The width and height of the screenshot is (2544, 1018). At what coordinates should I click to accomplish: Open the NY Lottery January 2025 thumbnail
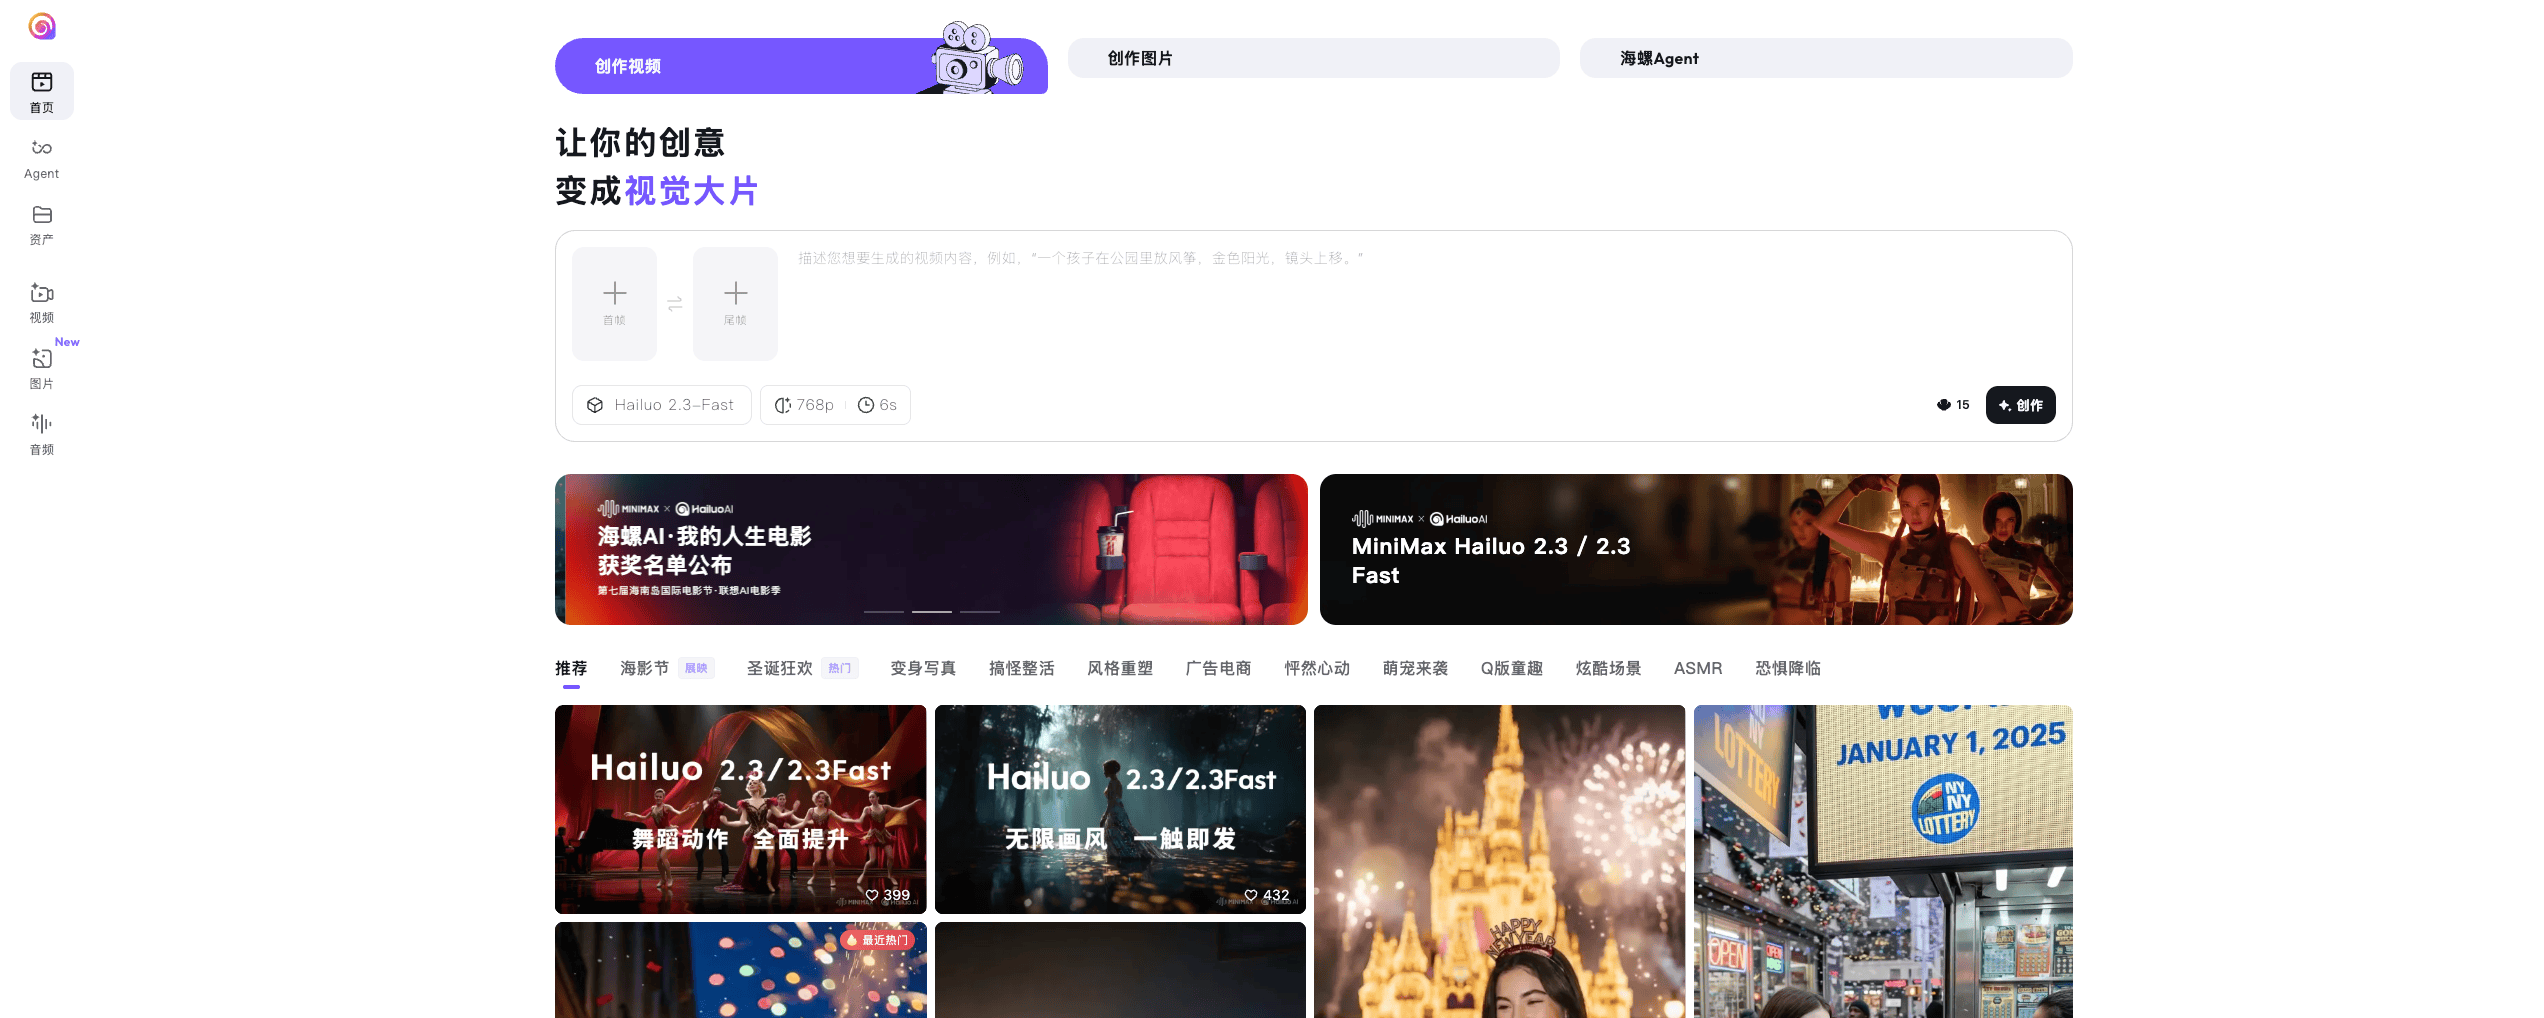[x=1883, y=861]
